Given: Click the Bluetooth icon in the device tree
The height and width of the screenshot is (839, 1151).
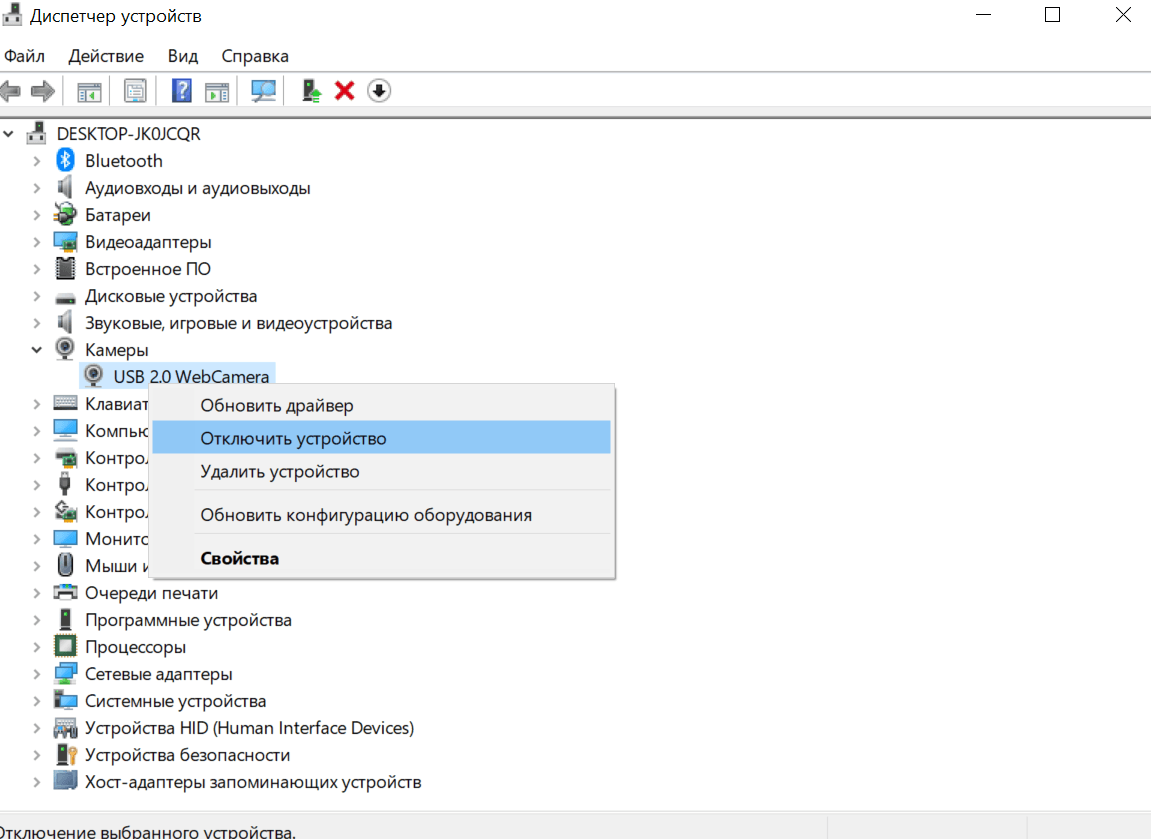Looking at the screenshot, I should [66, 161].
